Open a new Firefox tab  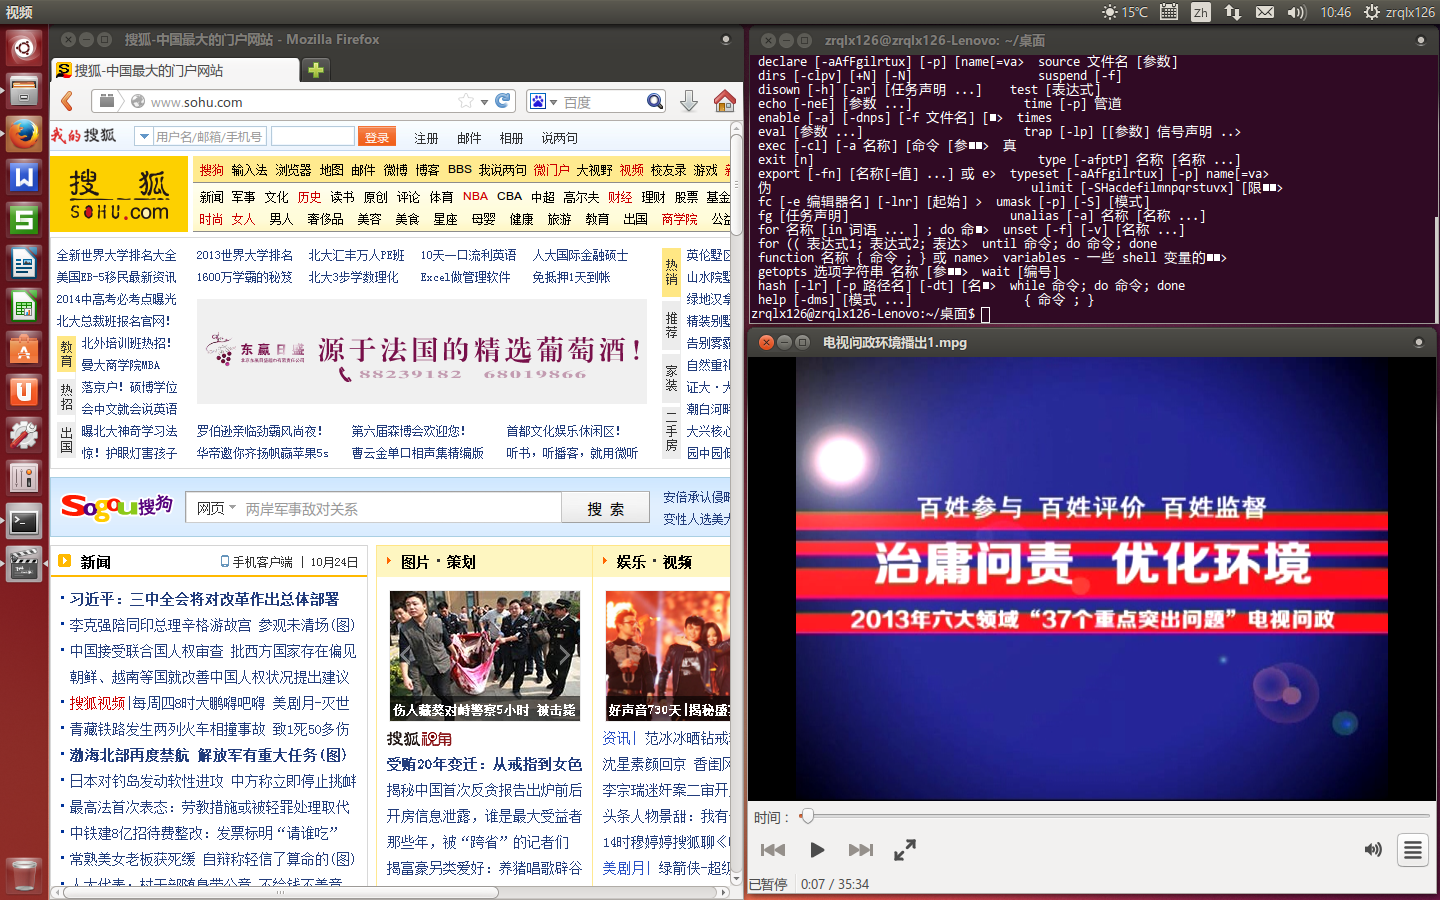click(316, 70)
